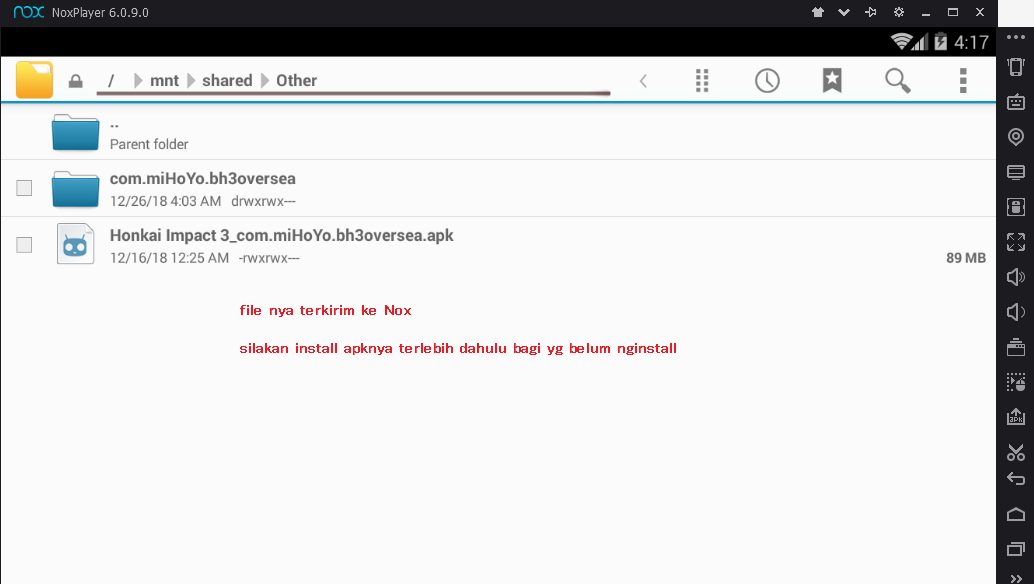
Task: Tick checkbox for Honkai Impact 3 apk
Action: click(x=24, y=245)
